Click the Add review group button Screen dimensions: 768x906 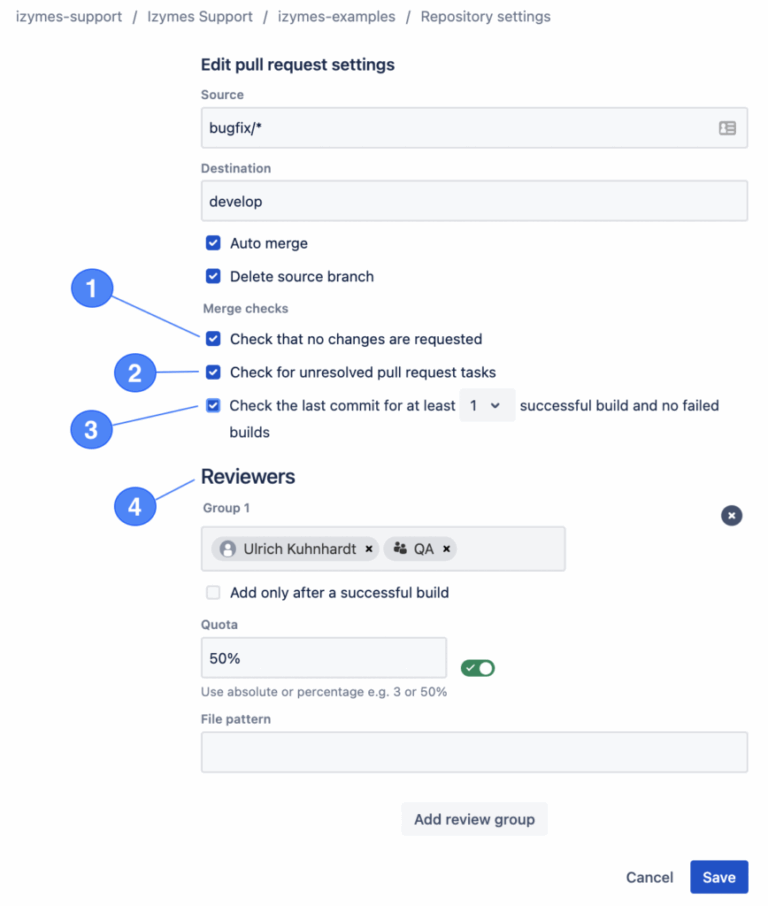[474, 819]
